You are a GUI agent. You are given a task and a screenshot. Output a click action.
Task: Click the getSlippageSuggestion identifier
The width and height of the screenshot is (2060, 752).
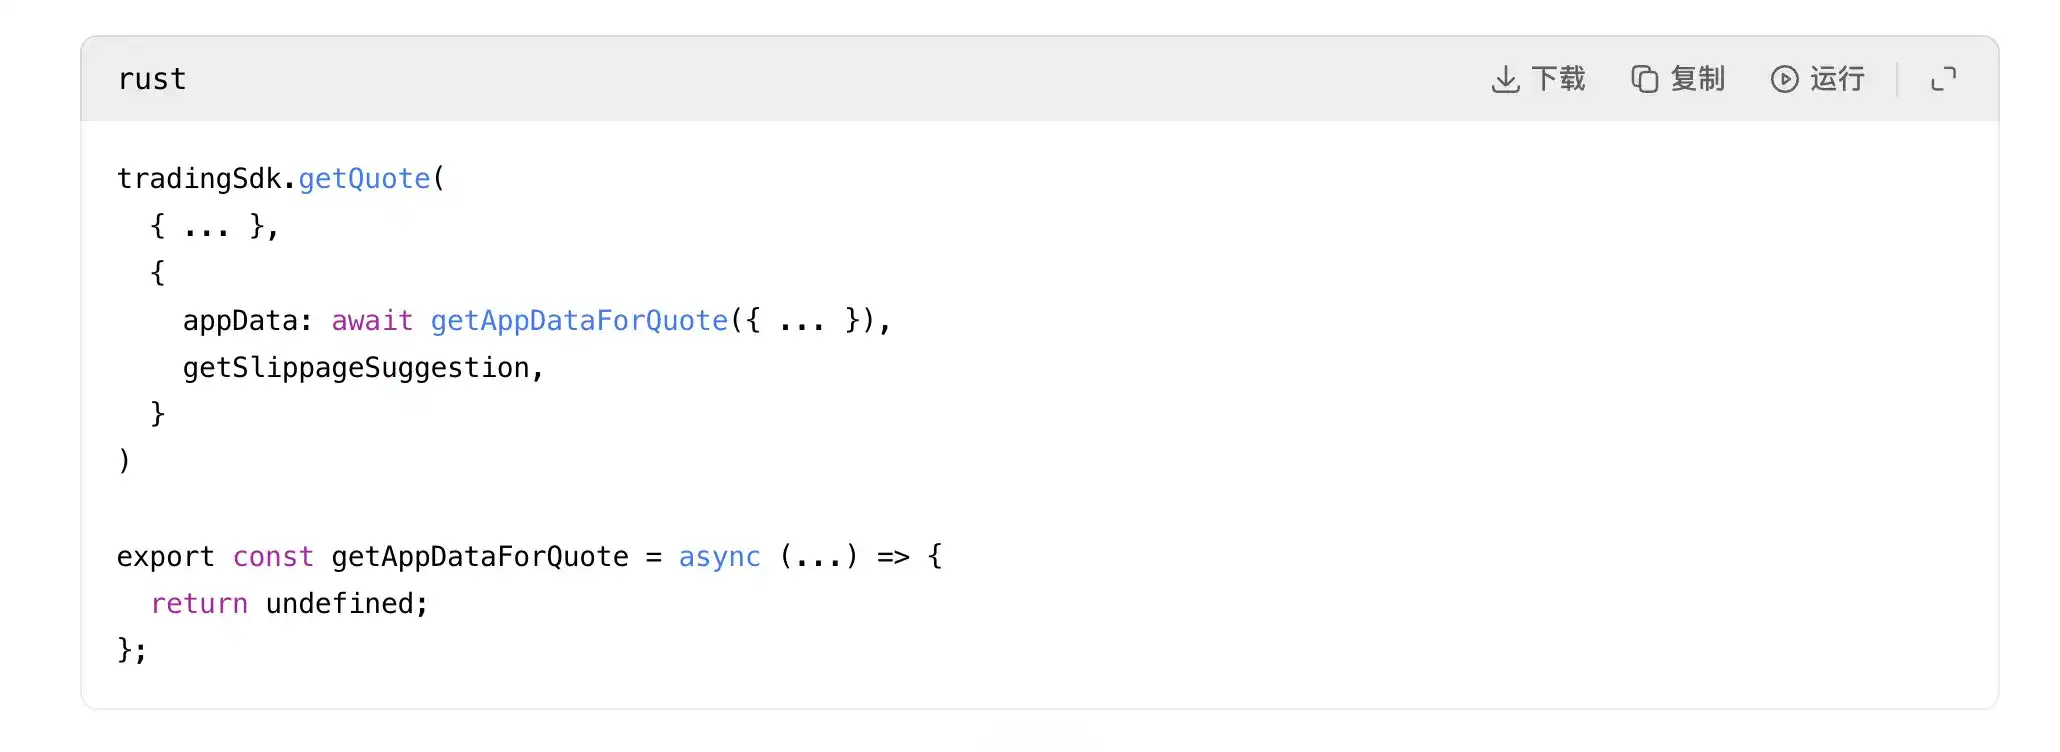coord(356,368)
